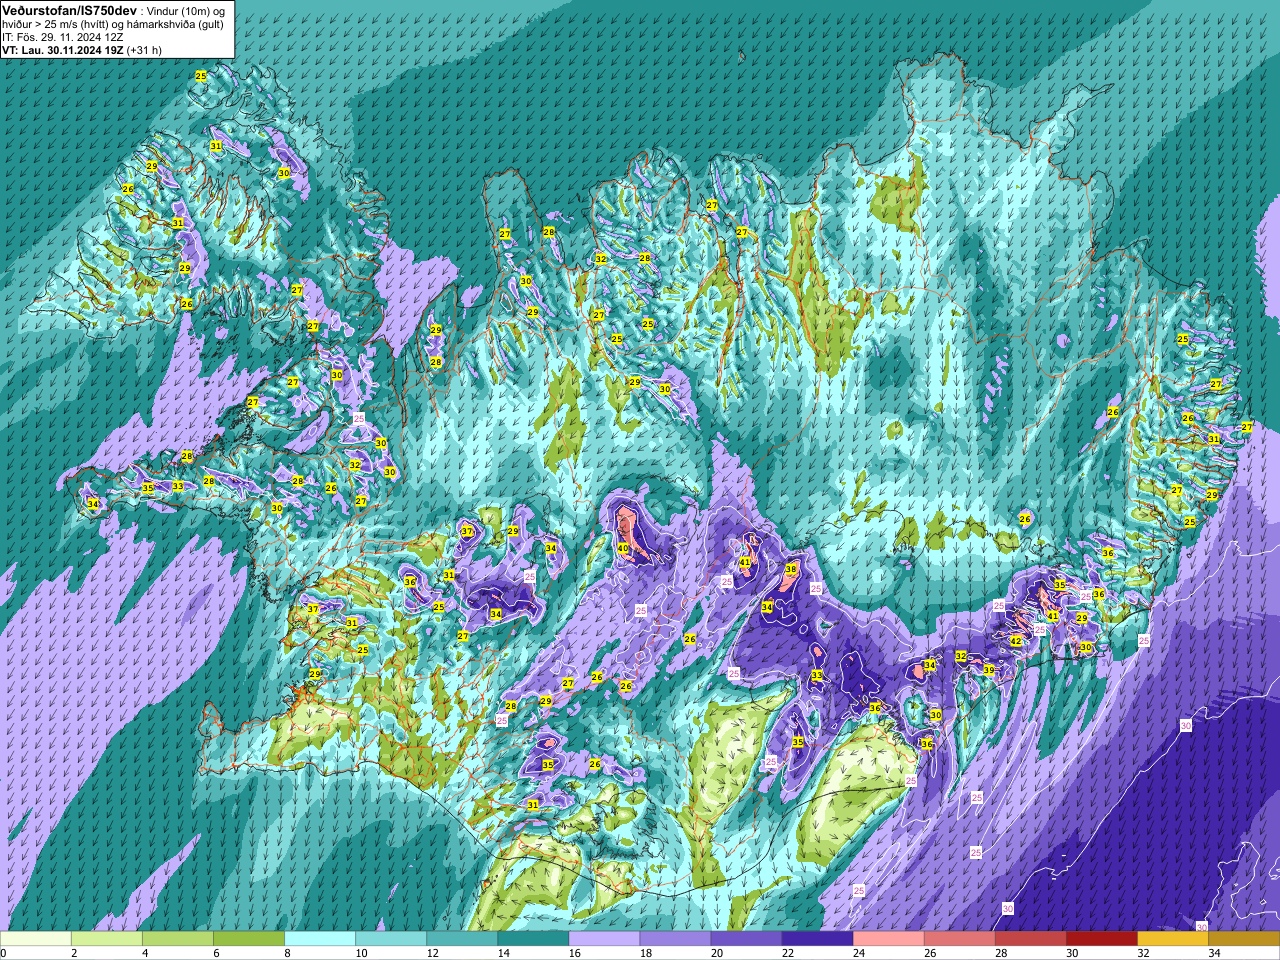Click the '0' tick on the legend scale

(3, 953)
